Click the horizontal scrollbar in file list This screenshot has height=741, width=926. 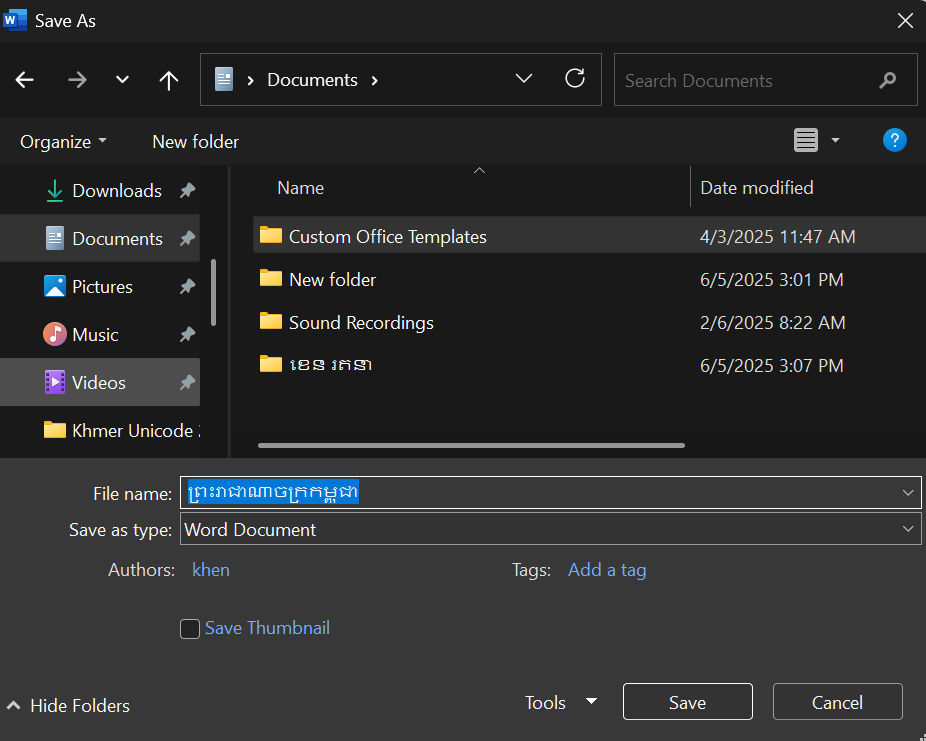[471, 445]
